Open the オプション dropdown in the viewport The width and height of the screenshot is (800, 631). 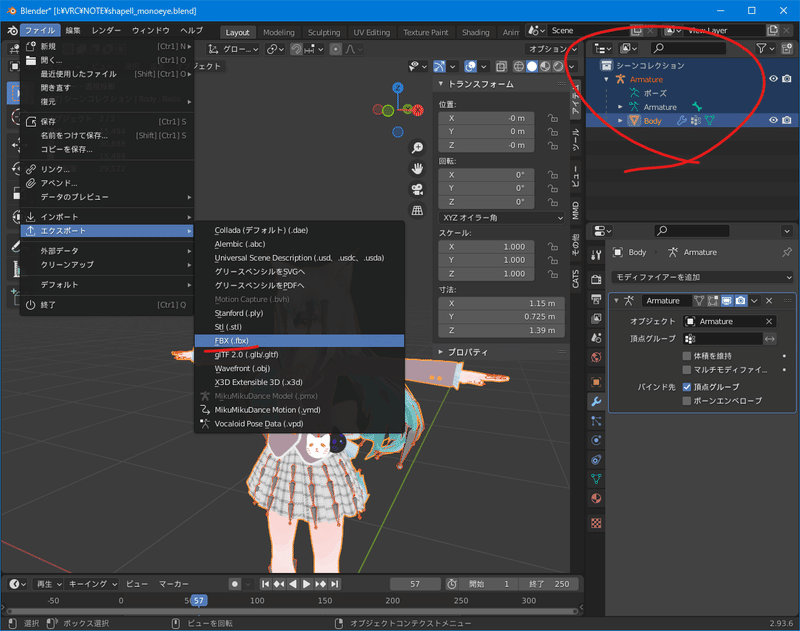552,49
